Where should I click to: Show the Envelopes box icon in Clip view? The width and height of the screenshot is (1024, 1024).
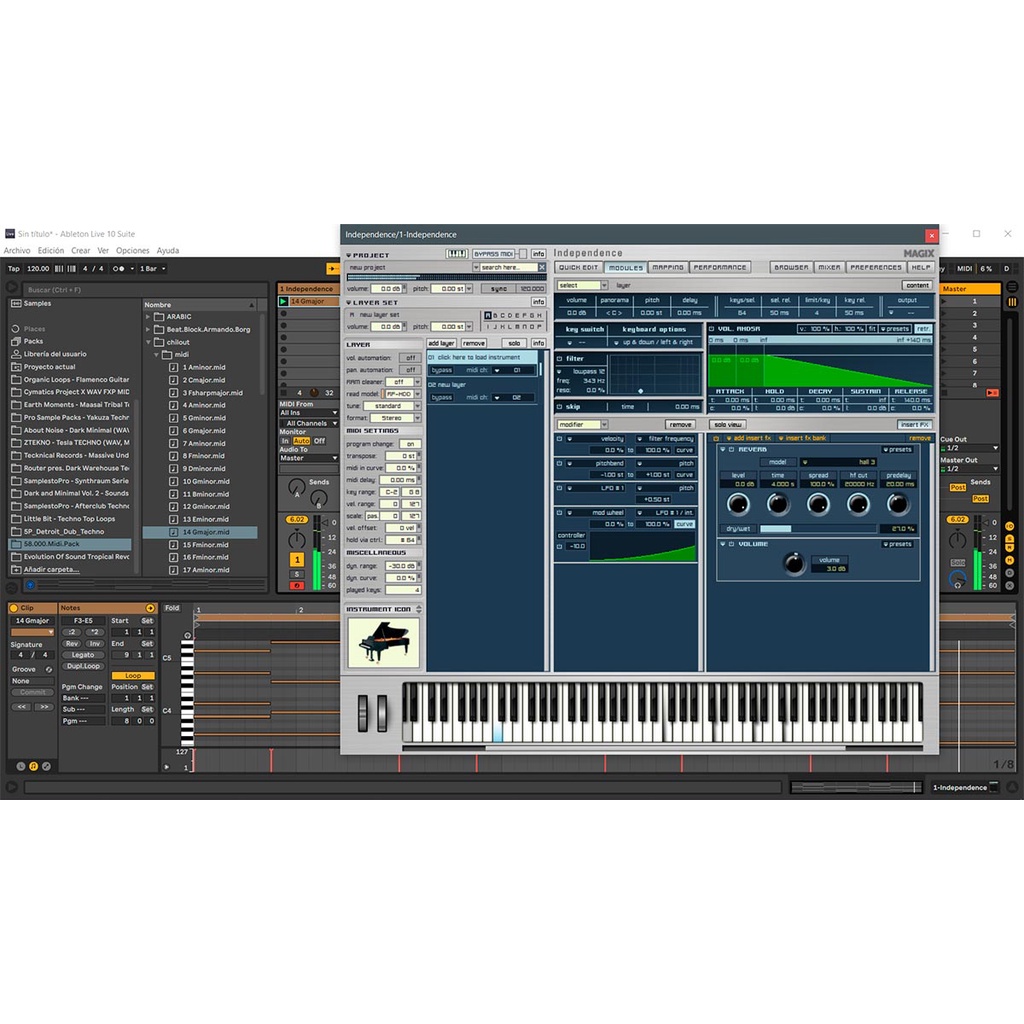pyautogui.click(x=46, y=766)
